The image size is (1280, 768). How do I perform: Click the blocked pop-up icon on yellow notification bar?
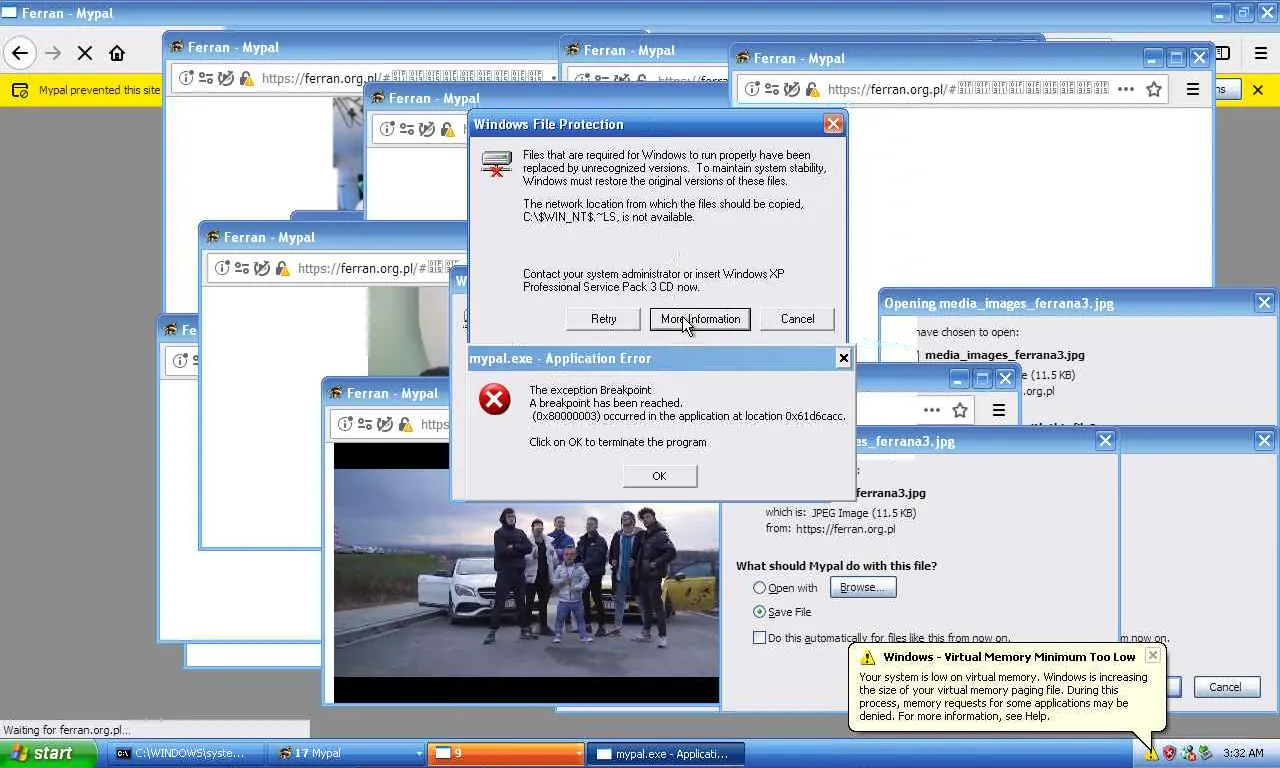click(20, 90)
